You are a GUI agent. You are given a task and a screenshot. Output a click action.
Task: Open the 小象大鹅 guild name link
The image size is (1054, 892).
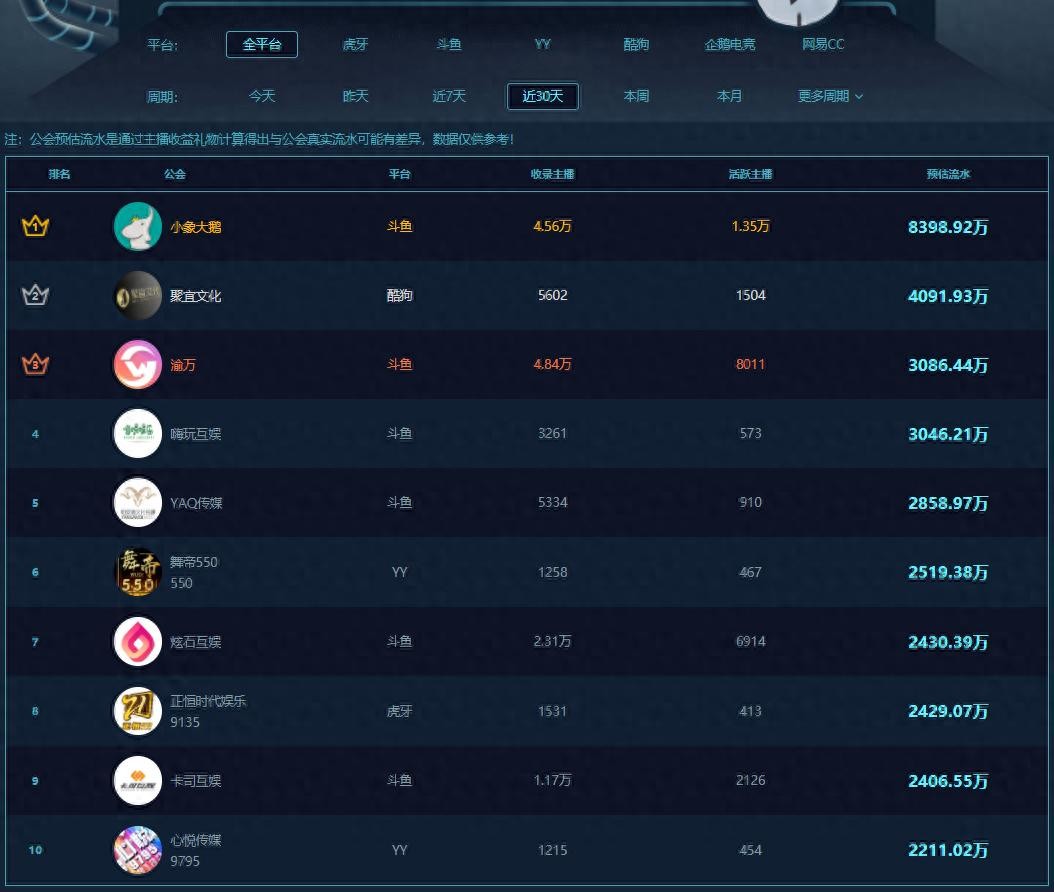click(x=196, y=227)
